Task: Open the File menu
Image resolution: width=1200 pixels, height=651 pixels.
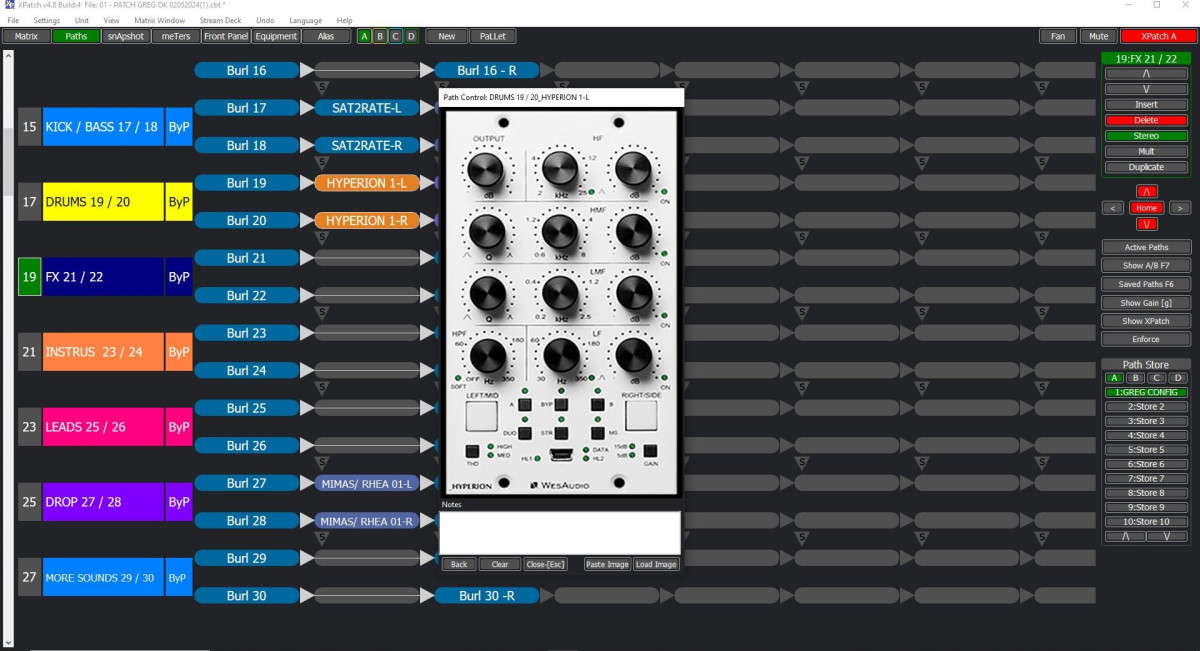Action: point(13,20)
